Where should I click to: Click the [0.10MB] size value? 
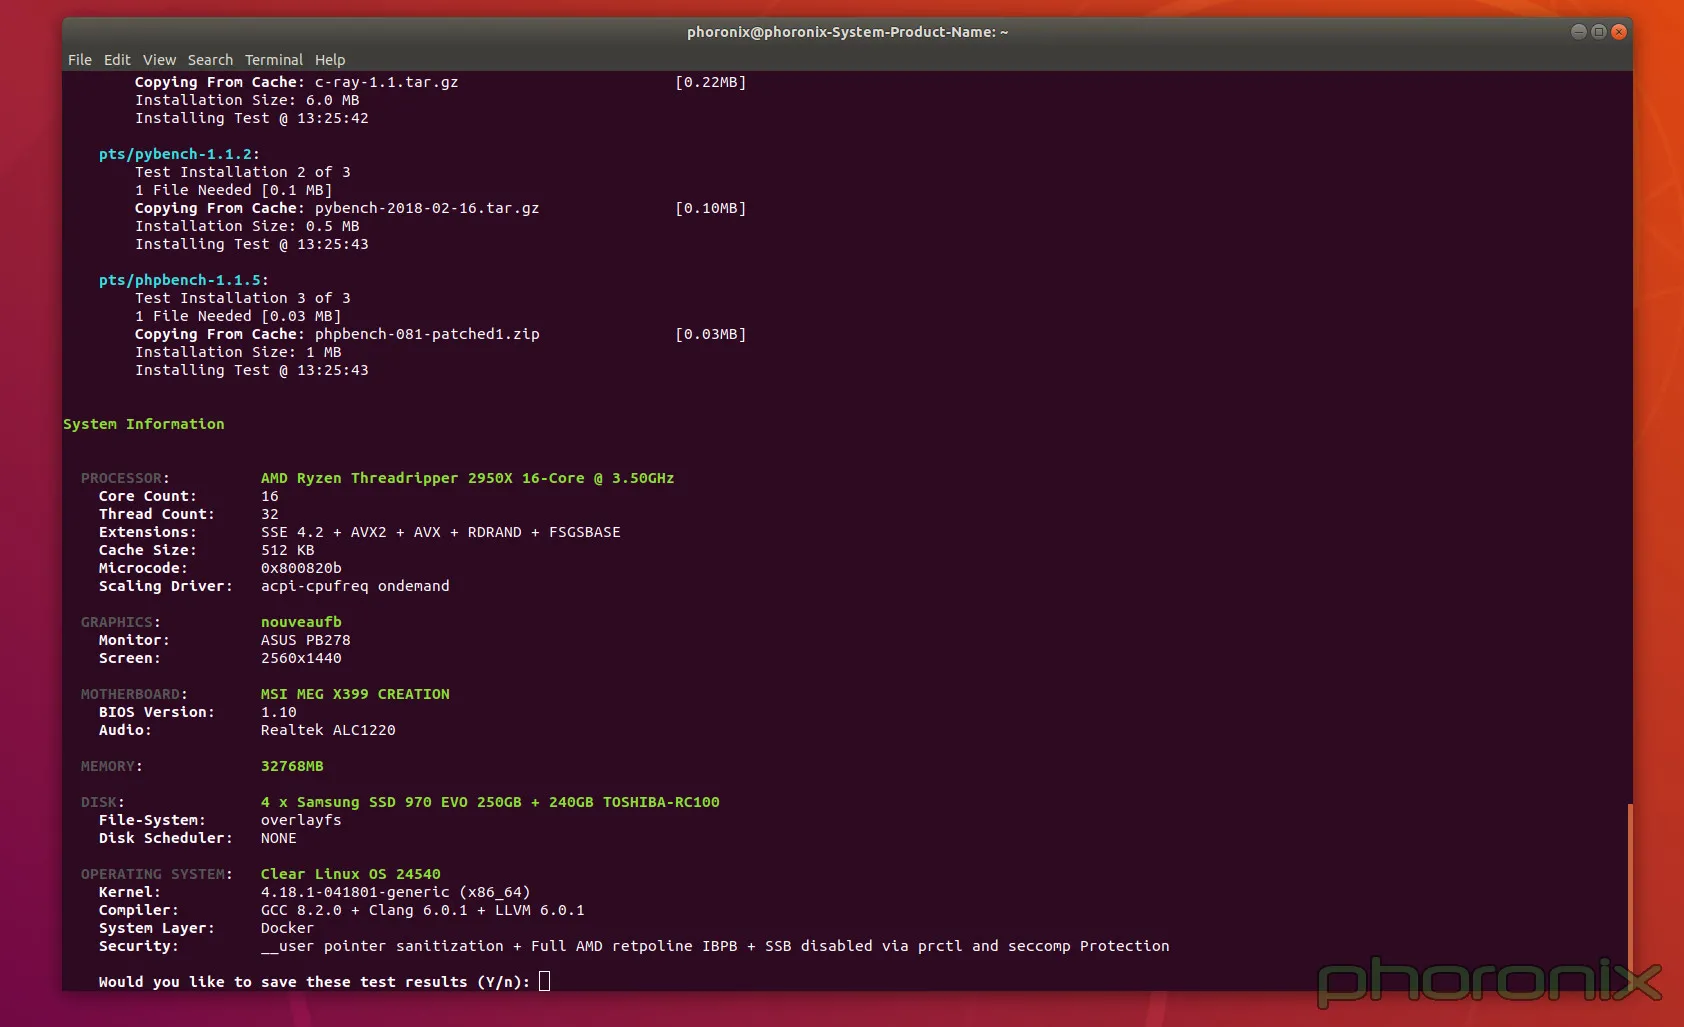click(711, 208)
